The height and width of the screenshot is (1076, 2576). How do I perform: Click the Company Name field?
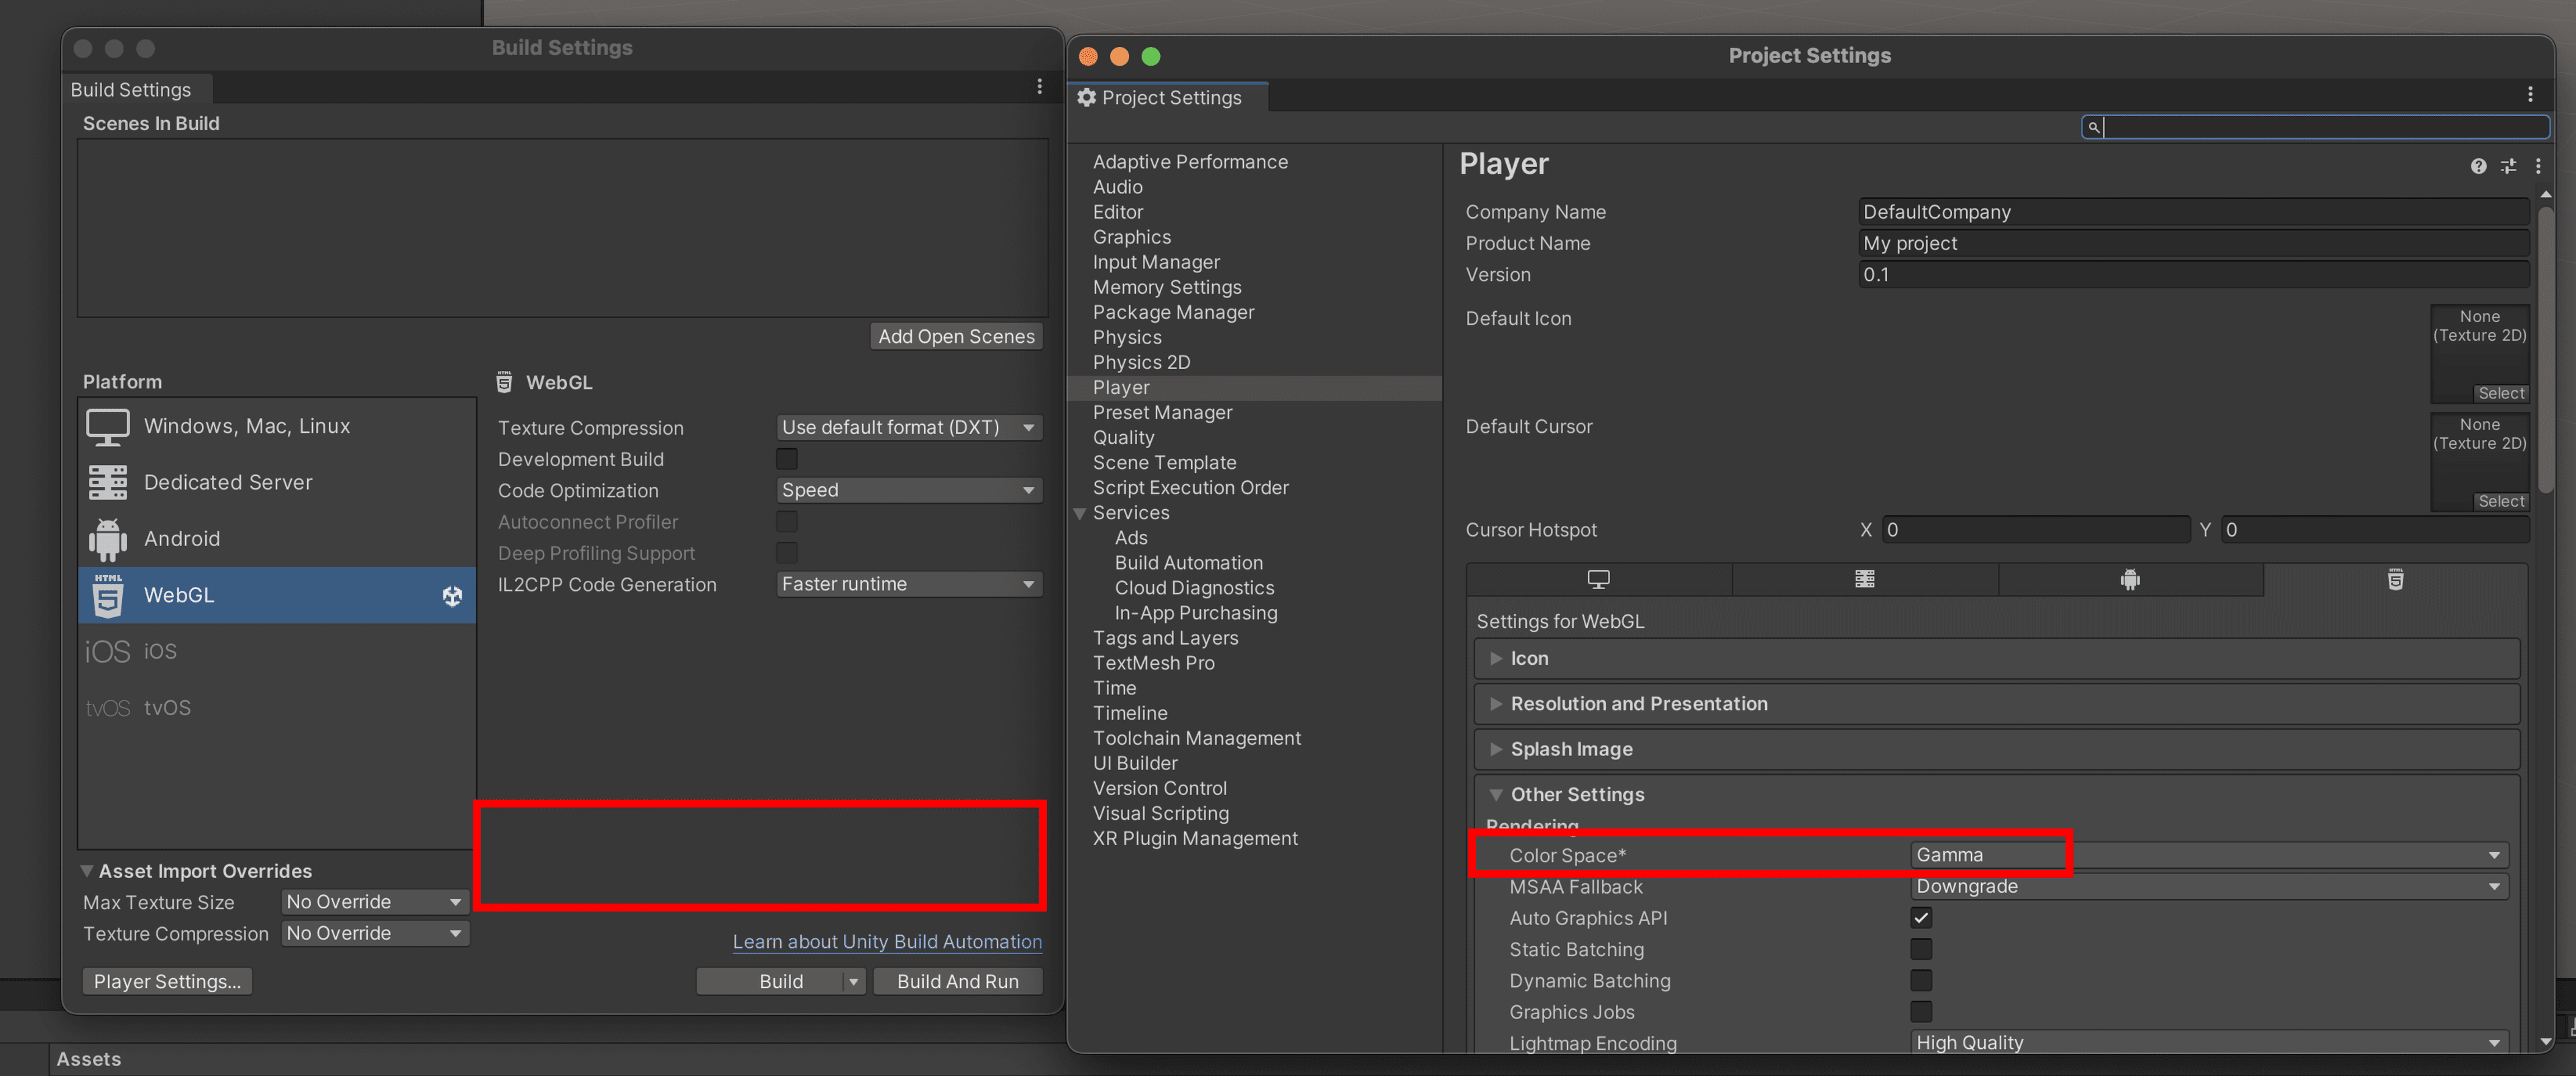[2193, 212]
